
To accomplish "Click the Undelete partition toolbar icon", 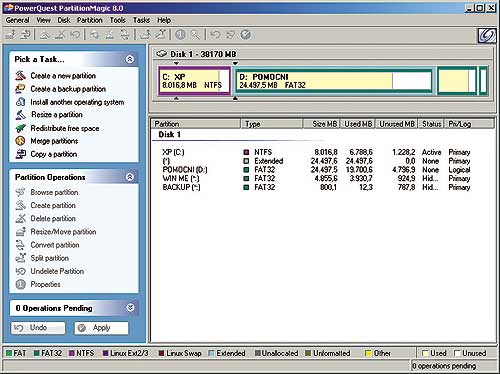I will point(75,35).
